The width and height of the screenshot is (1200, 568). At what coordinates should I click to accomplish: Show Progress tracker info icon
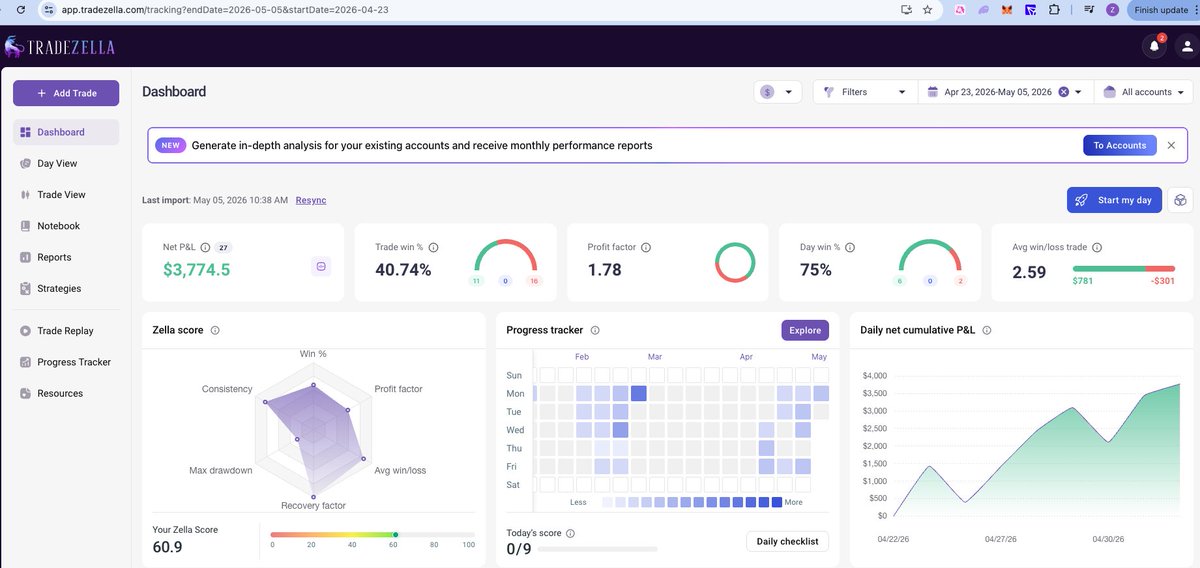click(x=595, y=330)
